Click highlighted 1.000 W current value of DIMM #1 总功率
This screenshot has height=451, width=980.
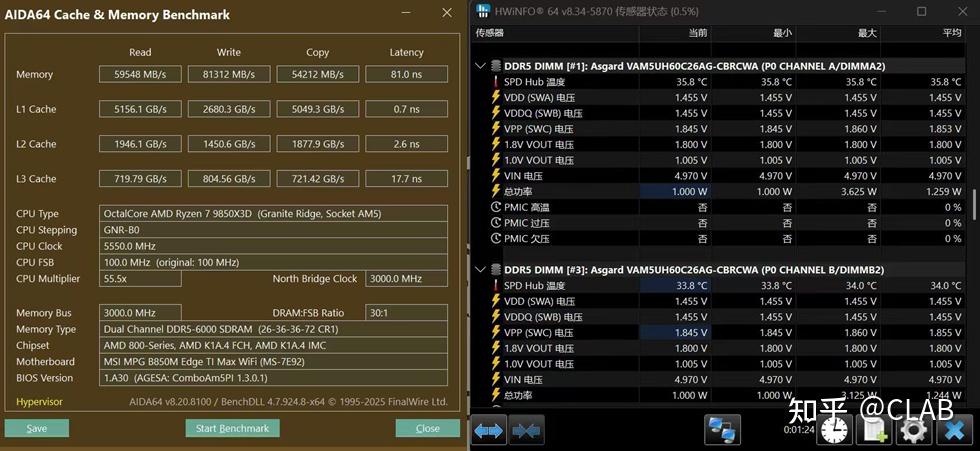(x=675, y=192)
